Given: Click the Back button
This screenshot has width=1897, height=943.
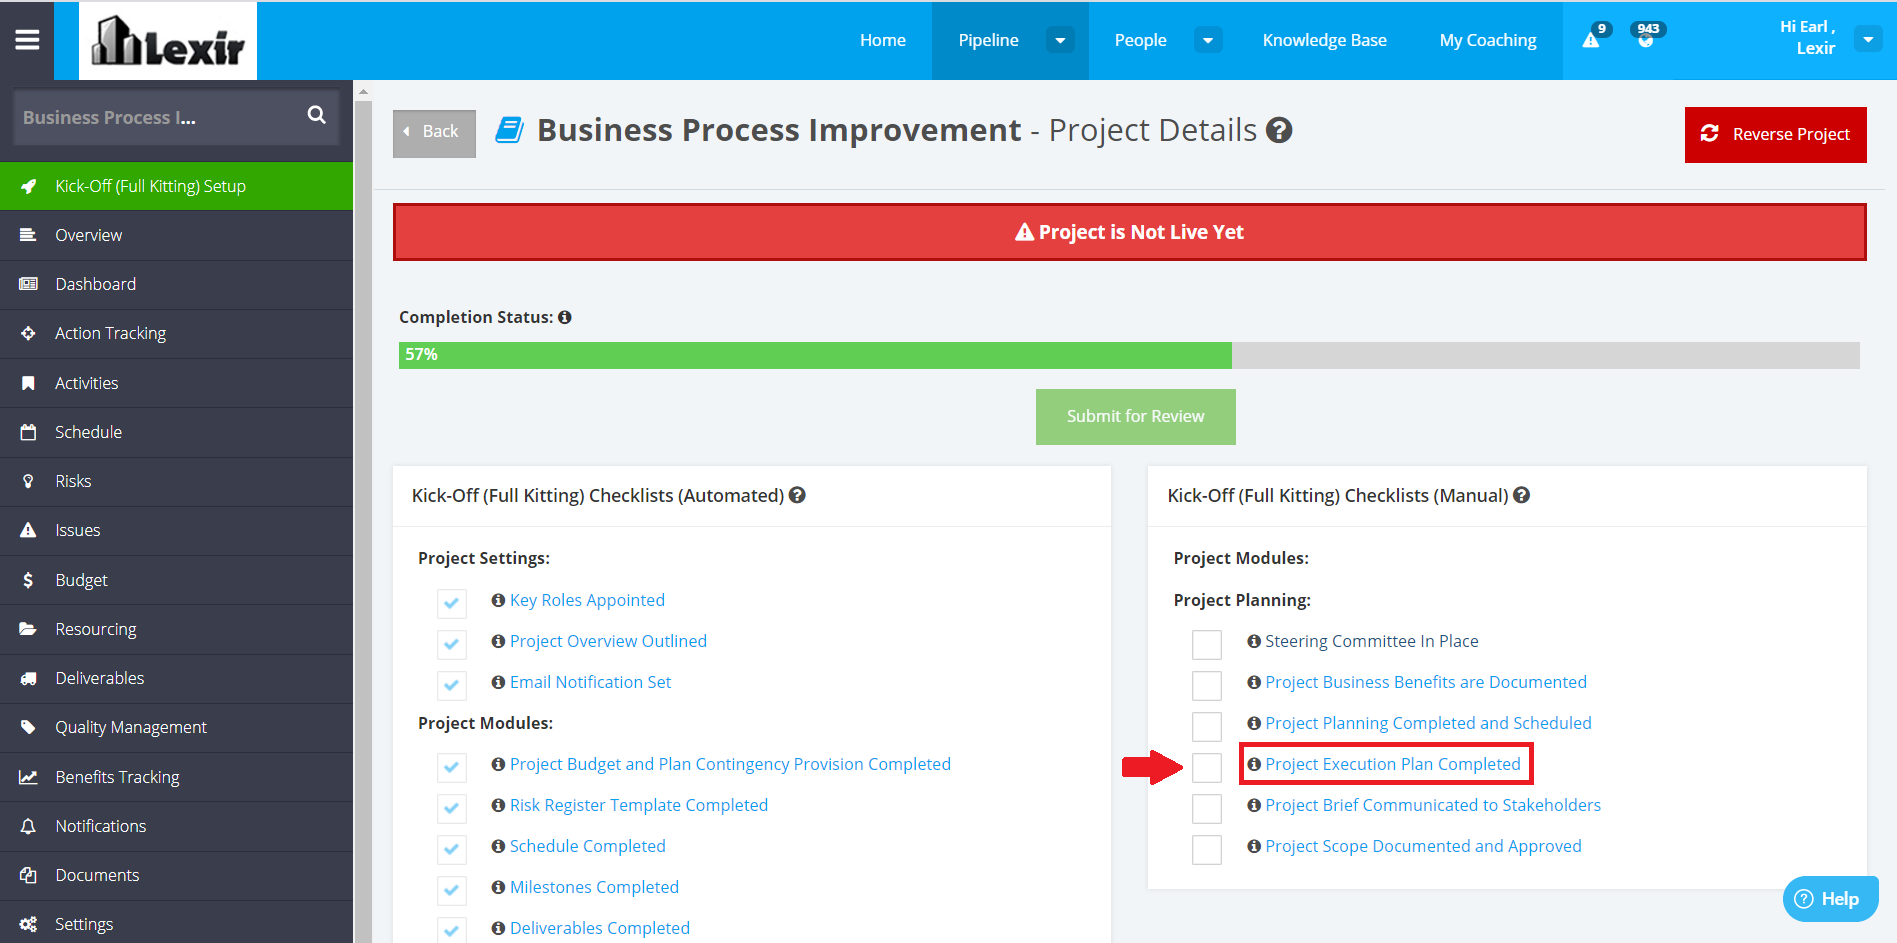Looking at the screenshot, I should (x=434, y=132).
